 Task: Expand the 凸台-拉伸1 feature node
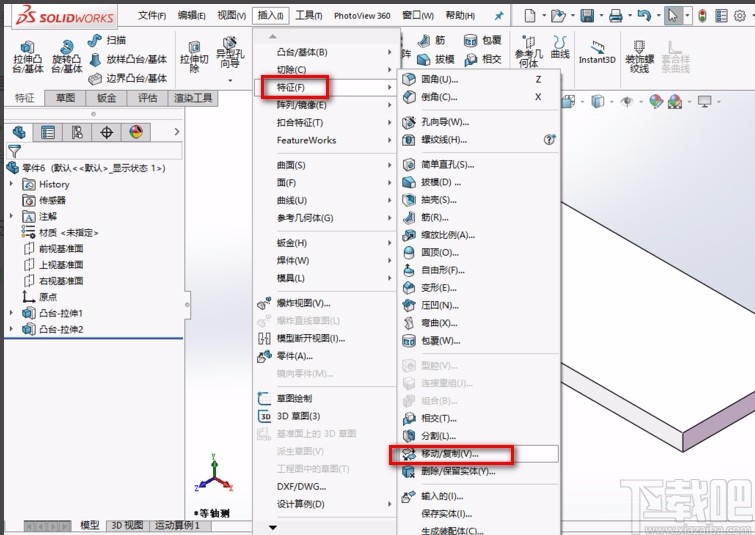pyautogui.click(x=11, y=313)
